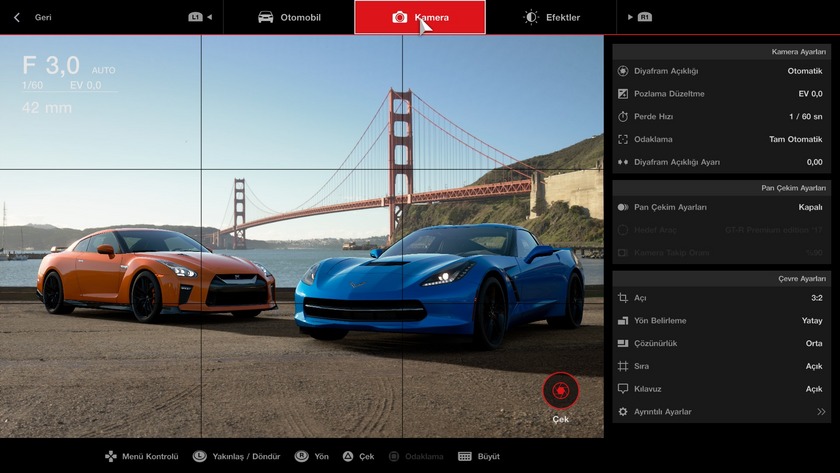Select the Perde Hızı shutter speed row

click(721, 117)
